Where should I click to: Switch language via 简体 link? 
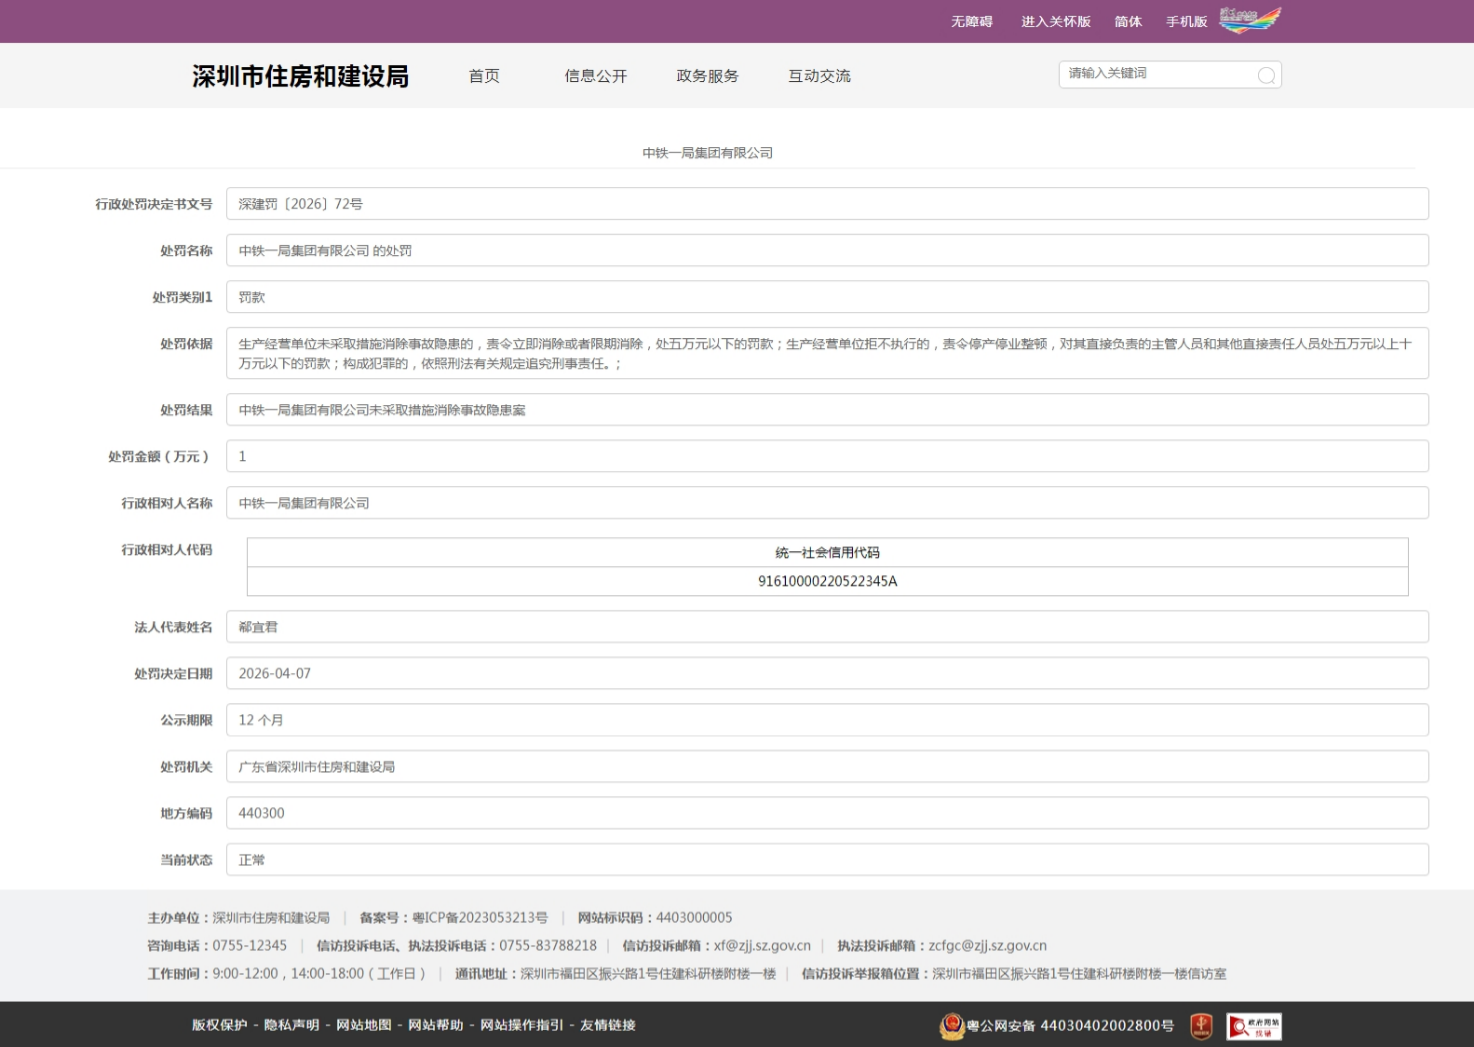(1128, 21)
